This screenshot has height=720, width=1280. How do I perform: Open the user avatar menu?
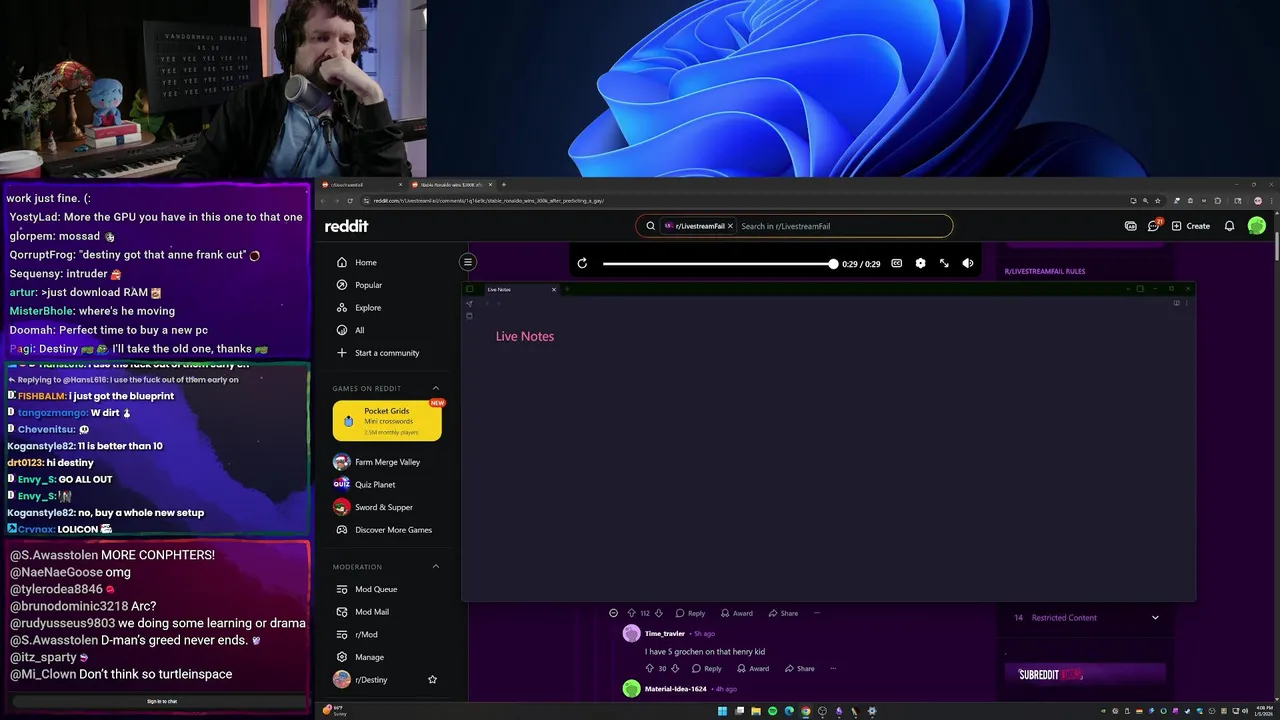pos(1257,226)
